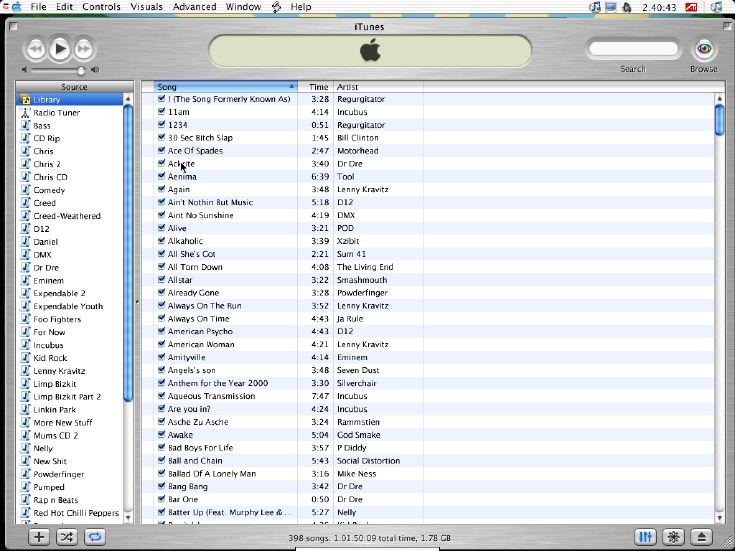Uncheck the song Allstar

[161, 279]
